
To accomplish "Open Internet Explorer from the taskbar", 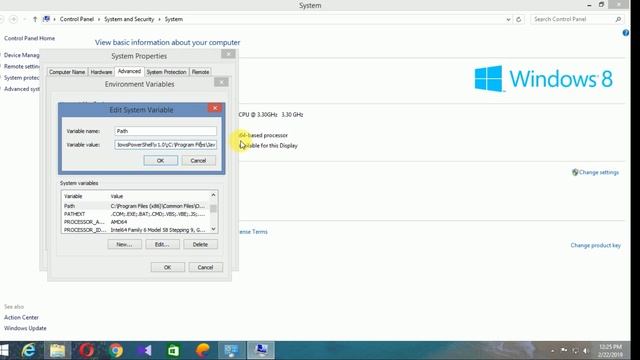I will click(29, 350).
